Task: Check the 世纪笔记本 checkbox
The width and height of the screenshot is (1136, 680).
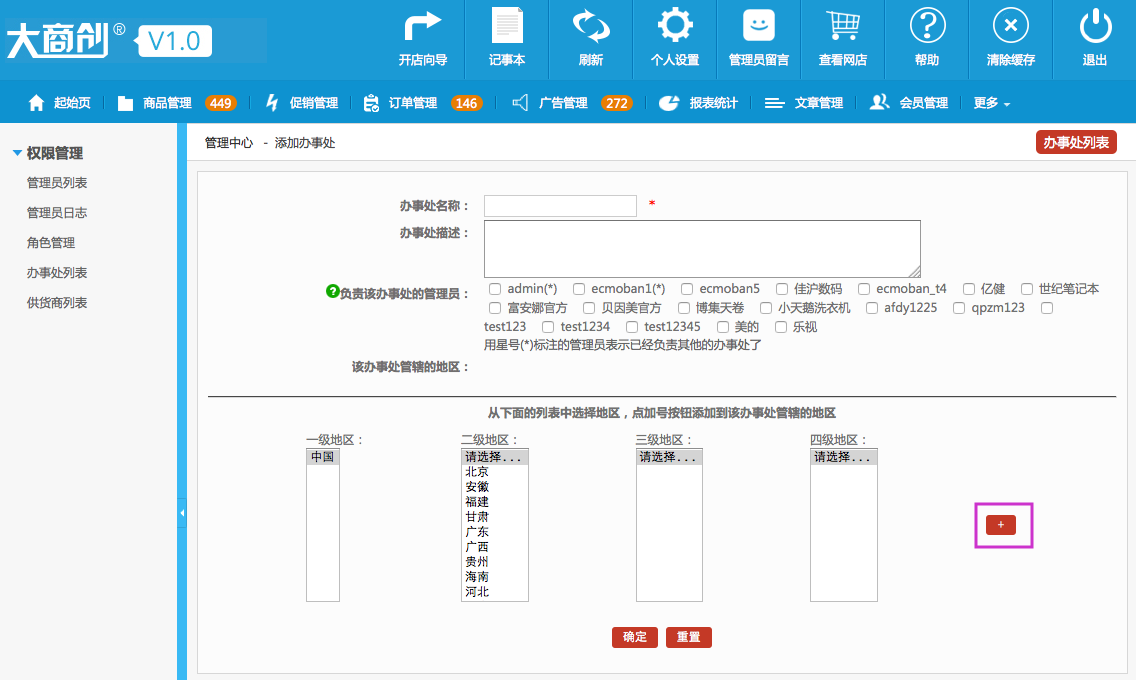Action: 1027,289
